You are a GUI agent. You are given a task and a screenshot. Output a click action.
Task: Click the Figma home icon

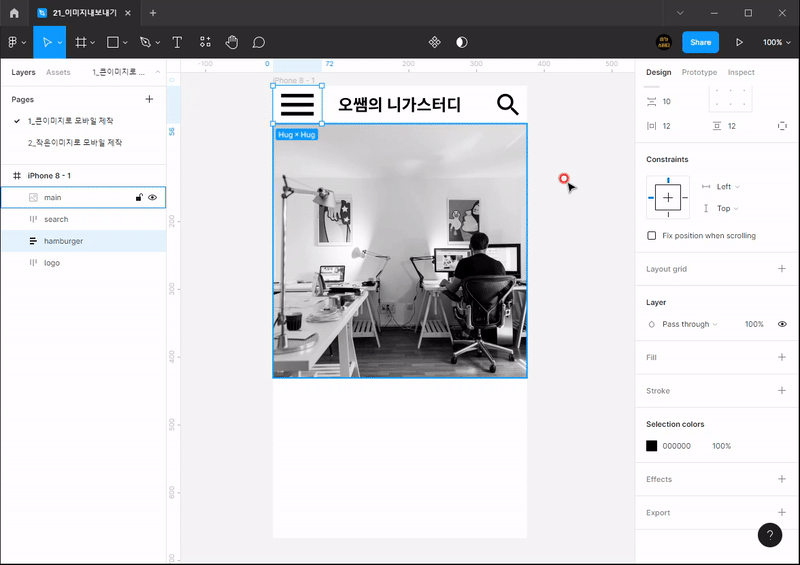14,13
